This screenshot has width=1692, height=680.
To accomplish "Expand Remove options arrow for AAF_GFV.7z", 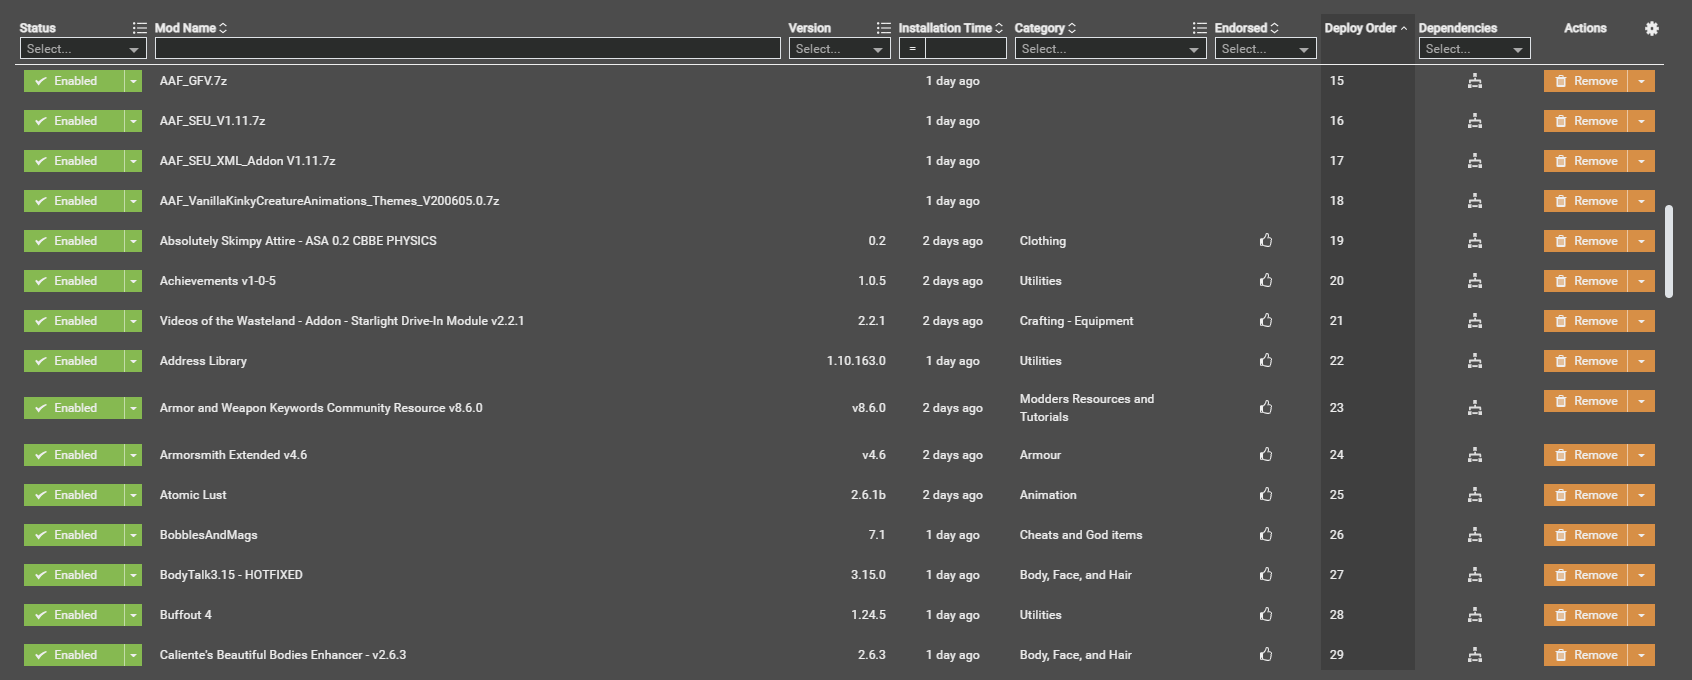I will pos(1641,81).
